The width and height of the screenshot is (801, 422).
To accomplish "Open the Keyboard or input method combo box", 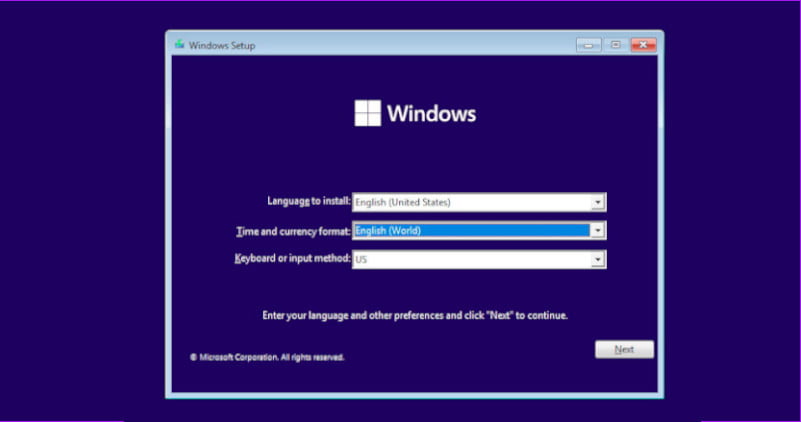I will pos(471,260).
